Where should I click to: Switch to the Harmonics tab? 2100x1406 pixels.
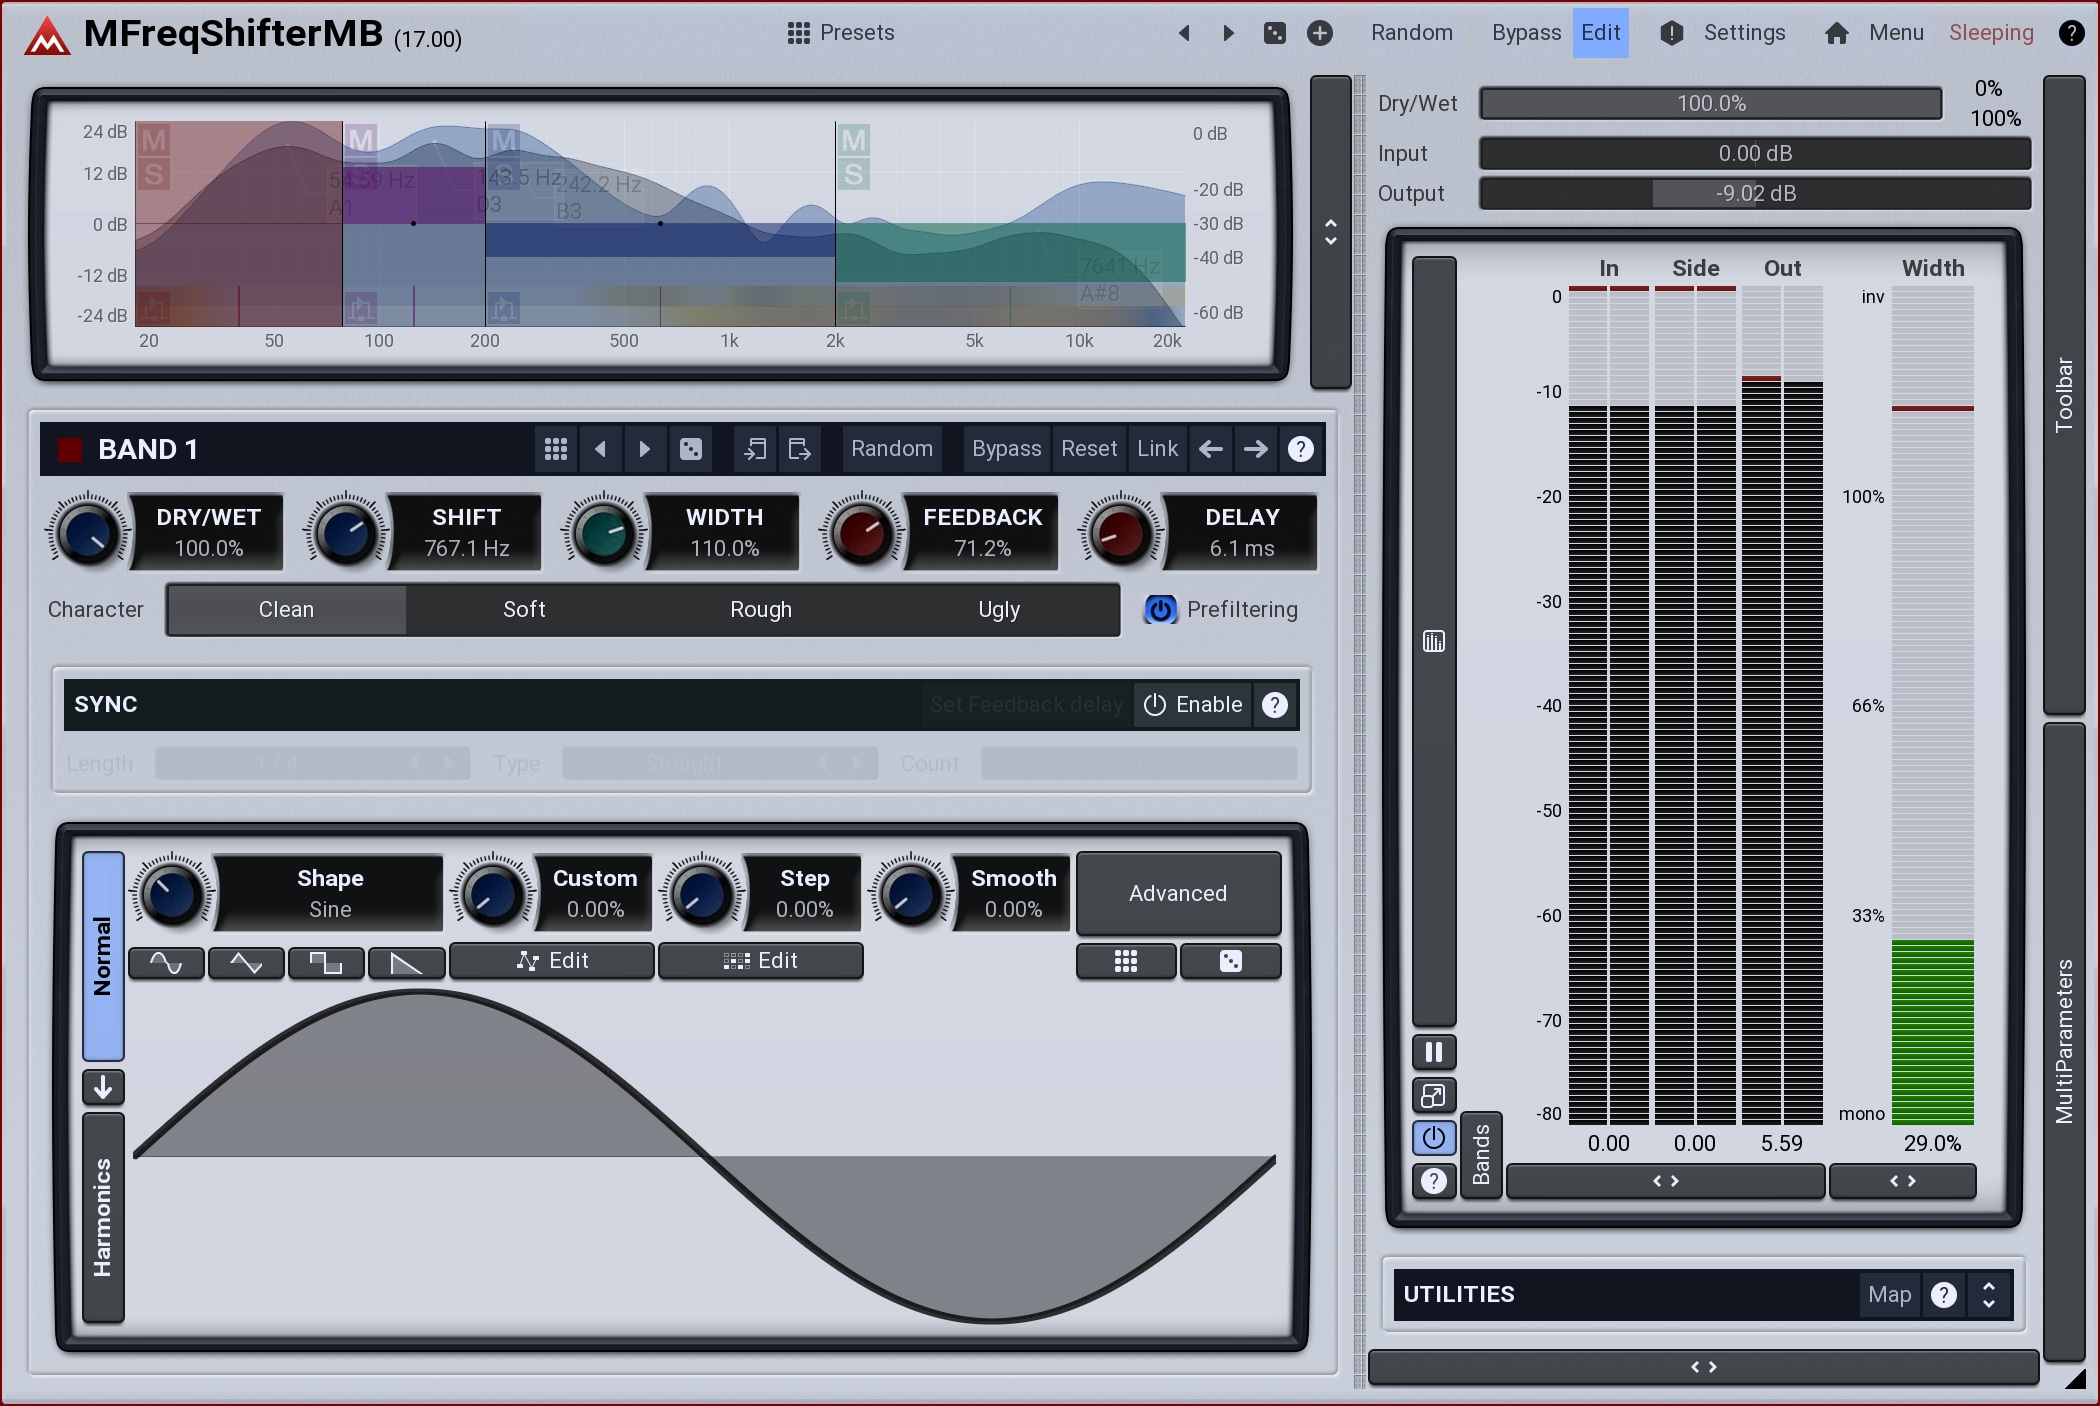103,1217
